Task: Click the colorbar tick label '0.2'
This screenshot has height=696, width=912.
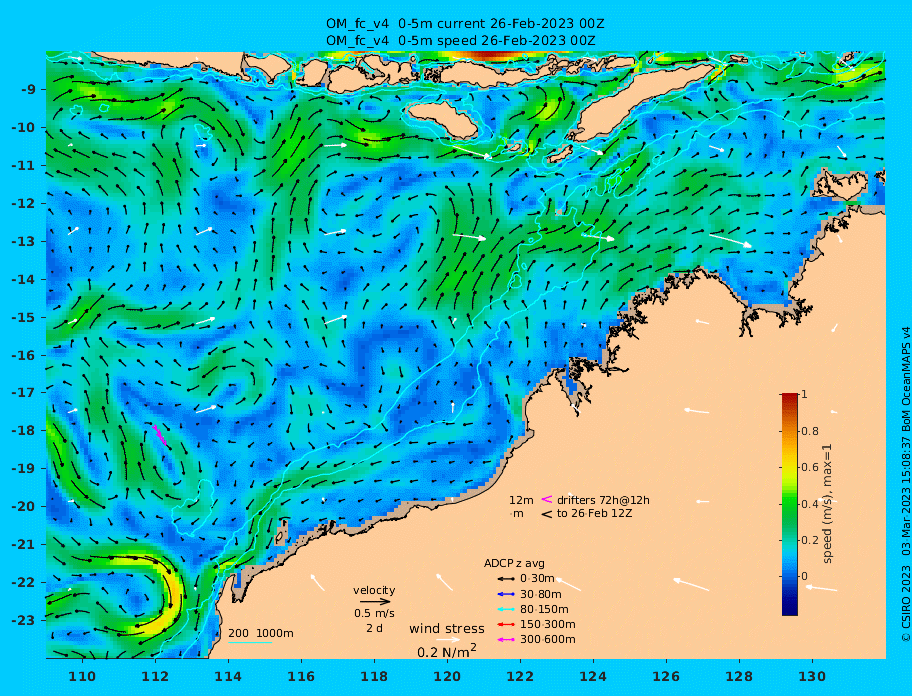Action: [x=810, y=540]
